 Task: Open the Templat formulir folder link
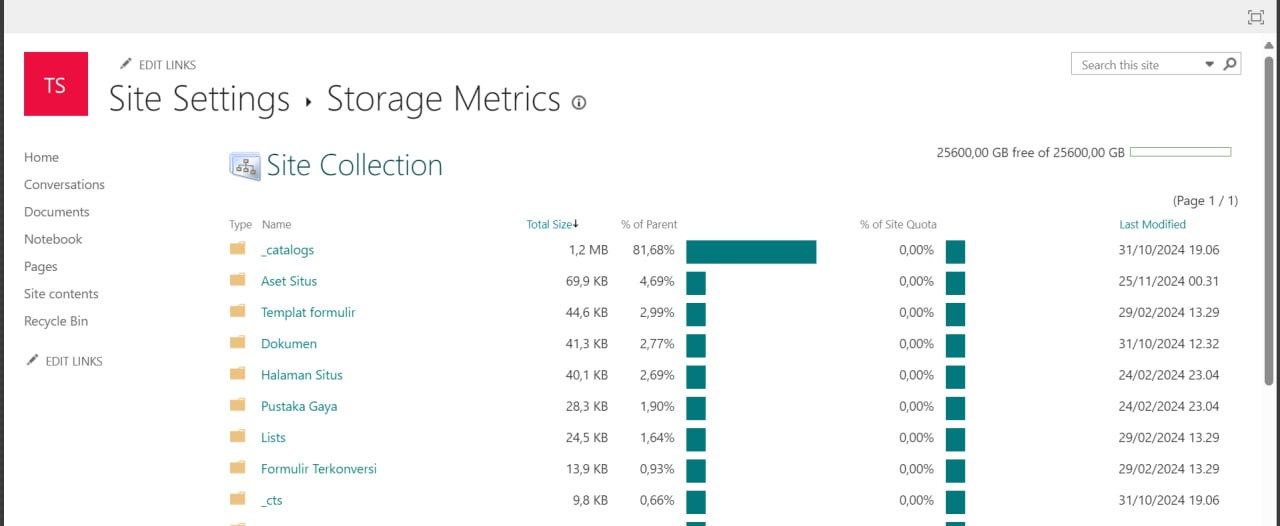308,312
